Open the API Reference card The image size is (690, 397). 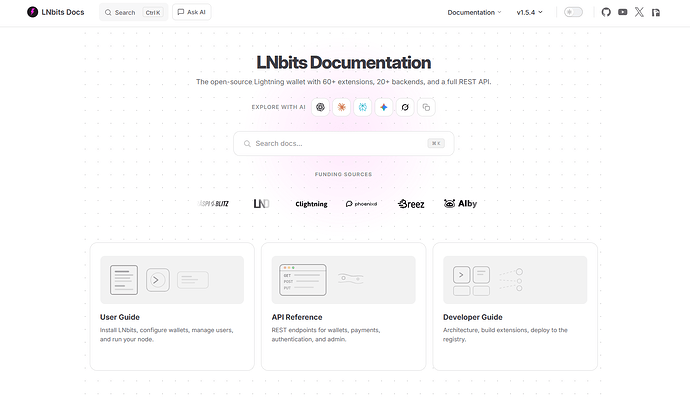tap(343, 306)
